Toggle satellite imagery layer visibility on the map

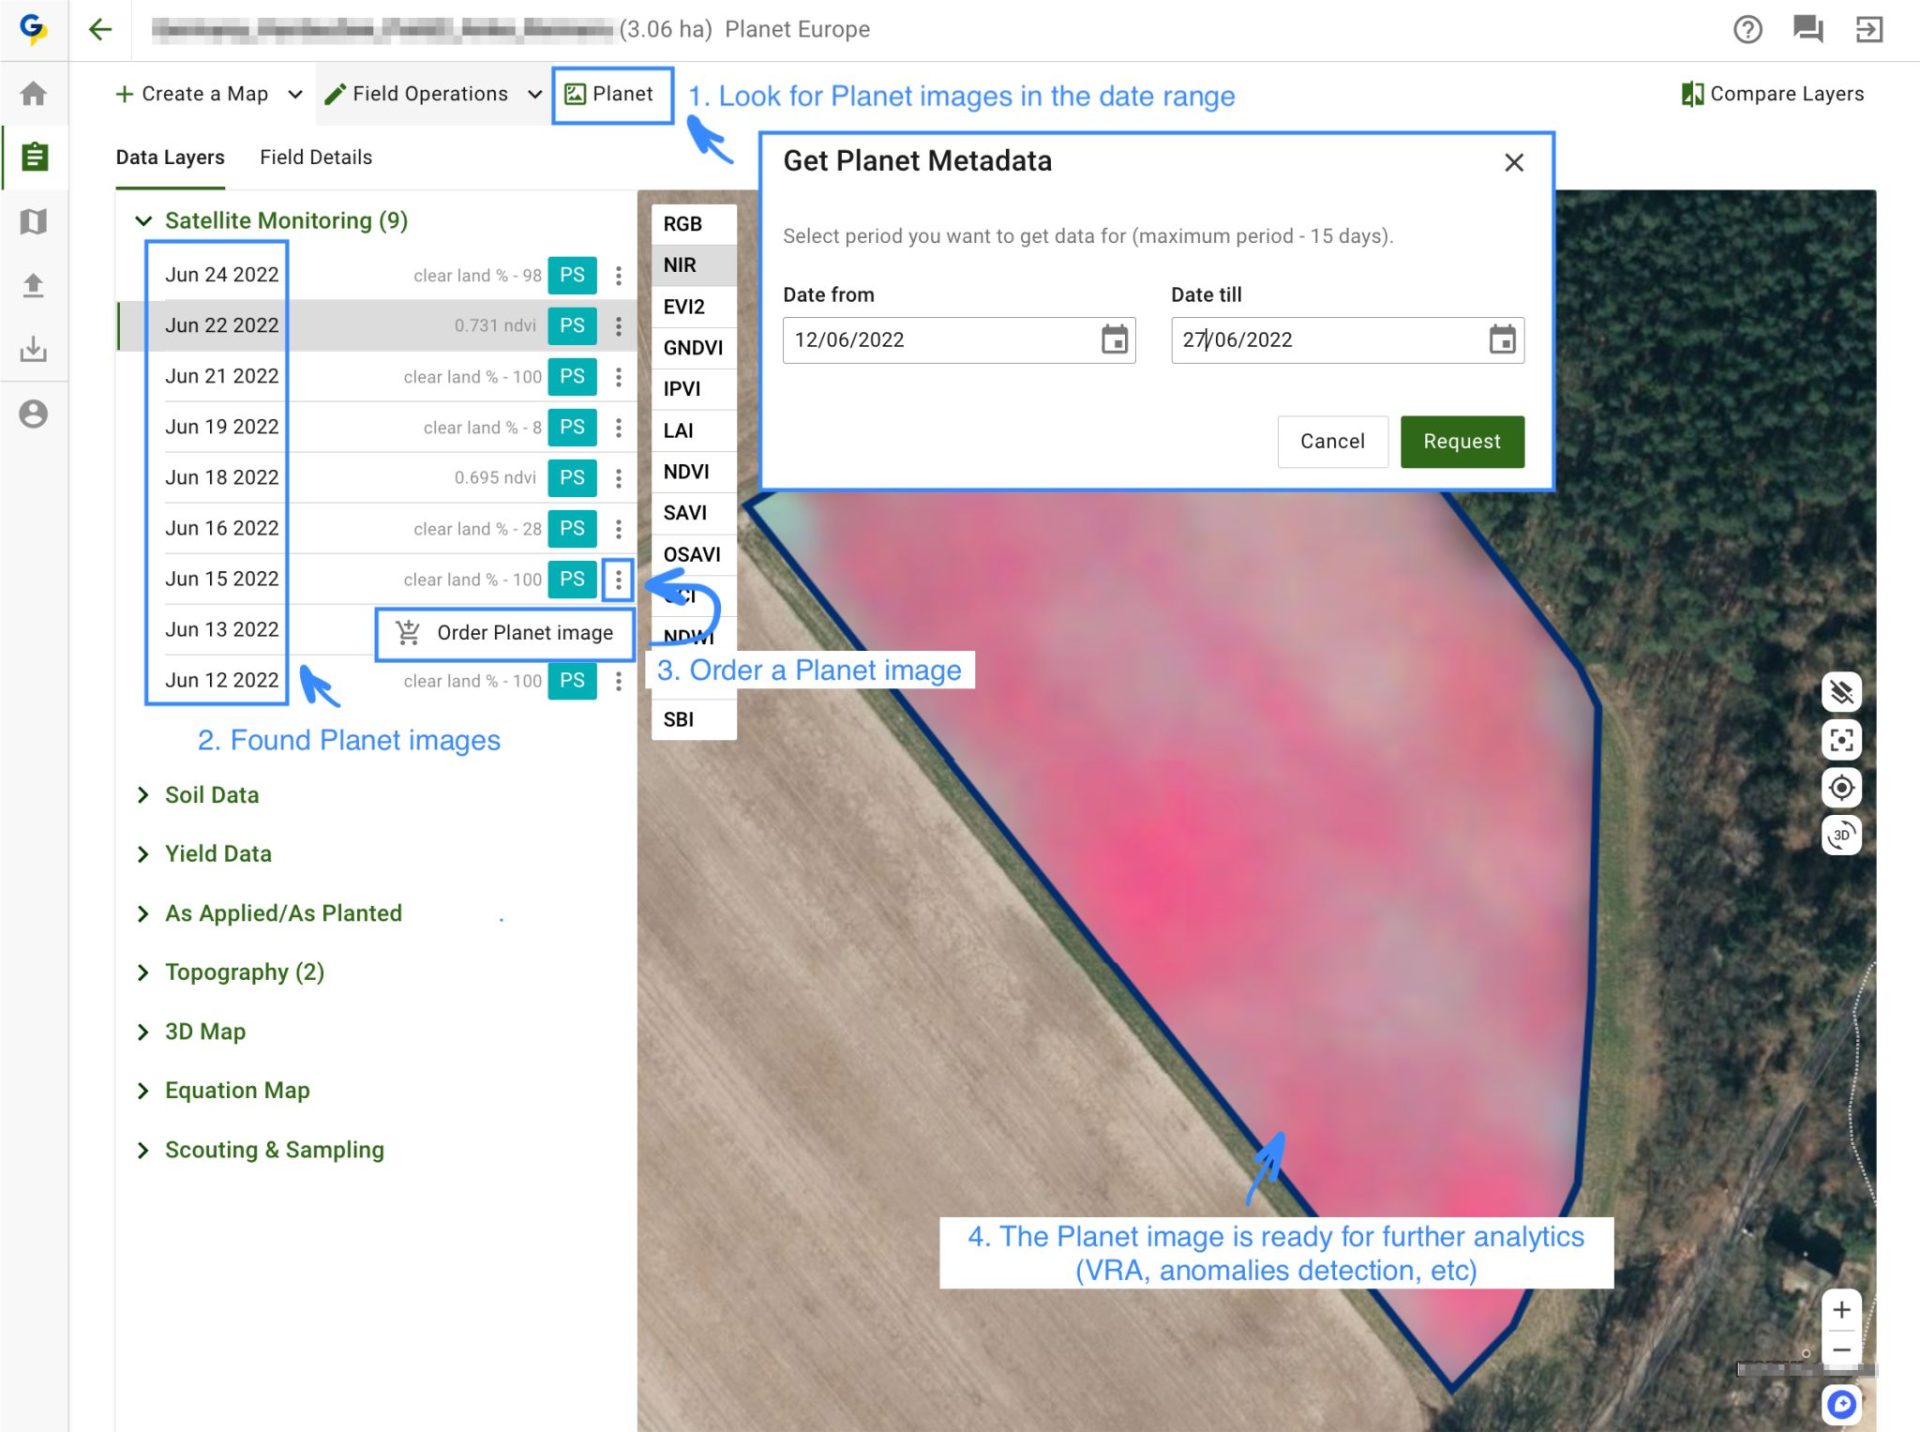click(1841, 692)
